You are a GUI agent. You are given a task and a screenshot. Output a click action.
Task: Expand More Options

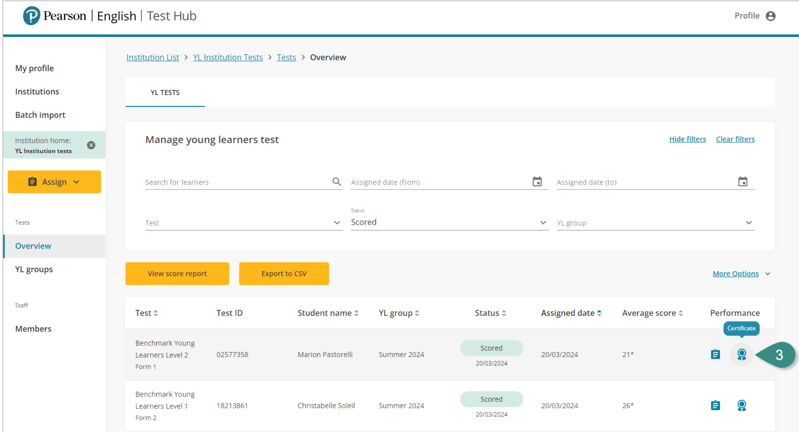pyautogui.click(x=741, y=274)
